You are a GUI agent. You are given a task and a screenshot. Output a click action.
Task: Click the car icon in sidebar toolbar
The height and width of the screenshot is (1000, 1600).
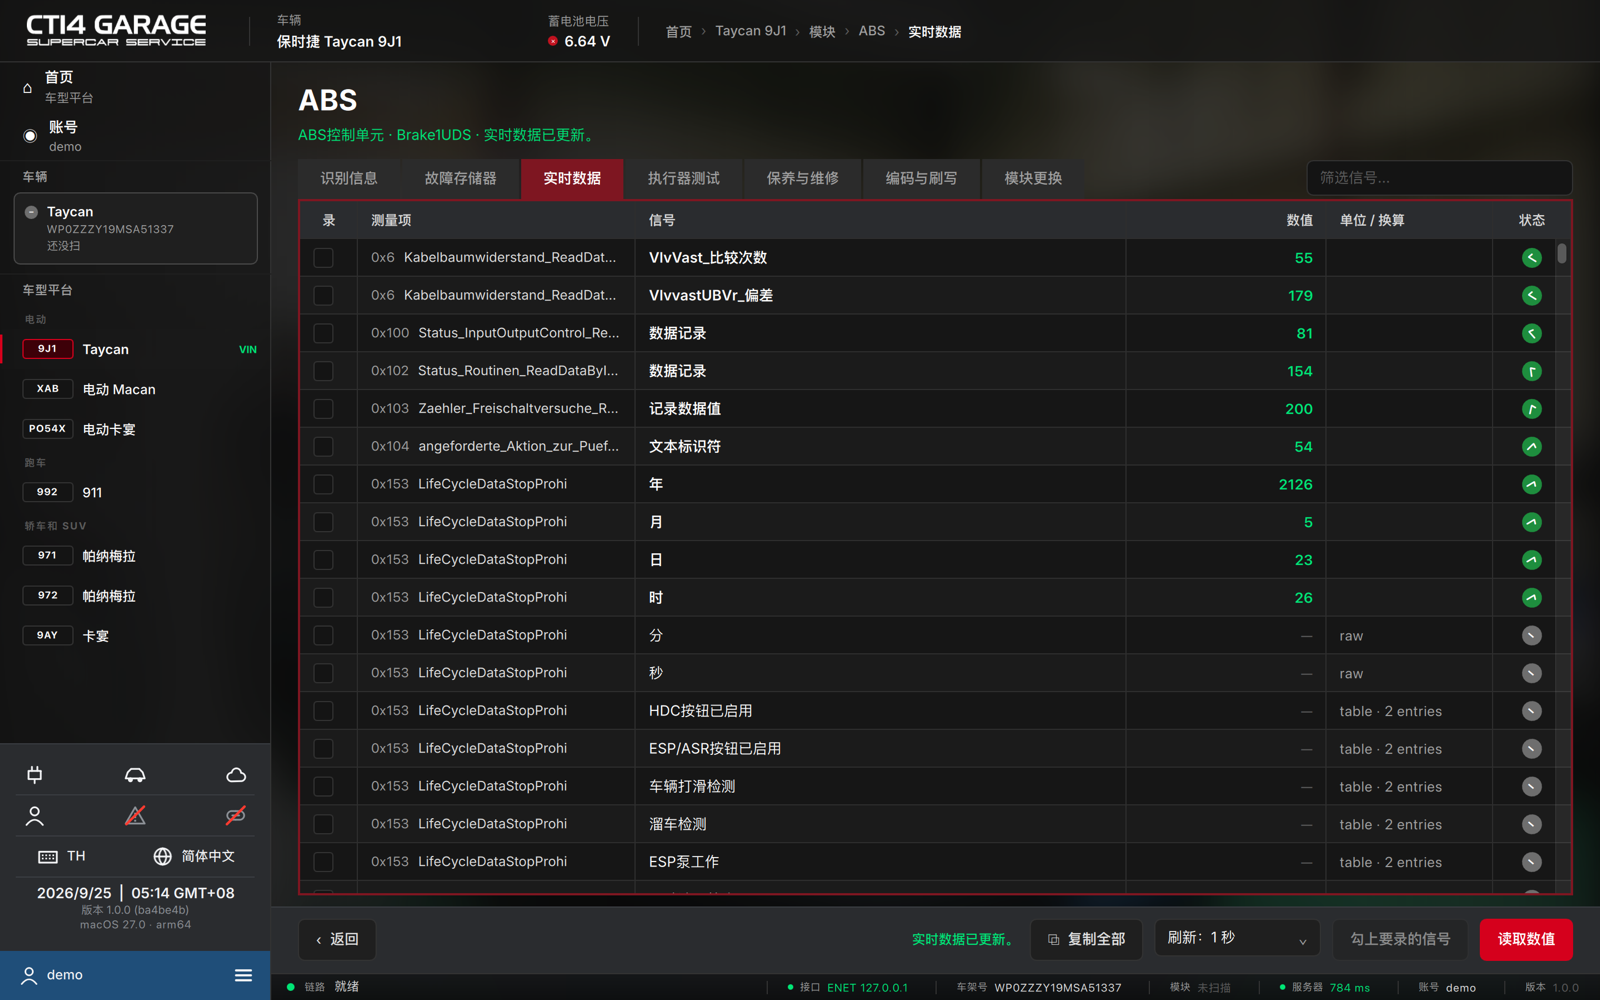135,775
